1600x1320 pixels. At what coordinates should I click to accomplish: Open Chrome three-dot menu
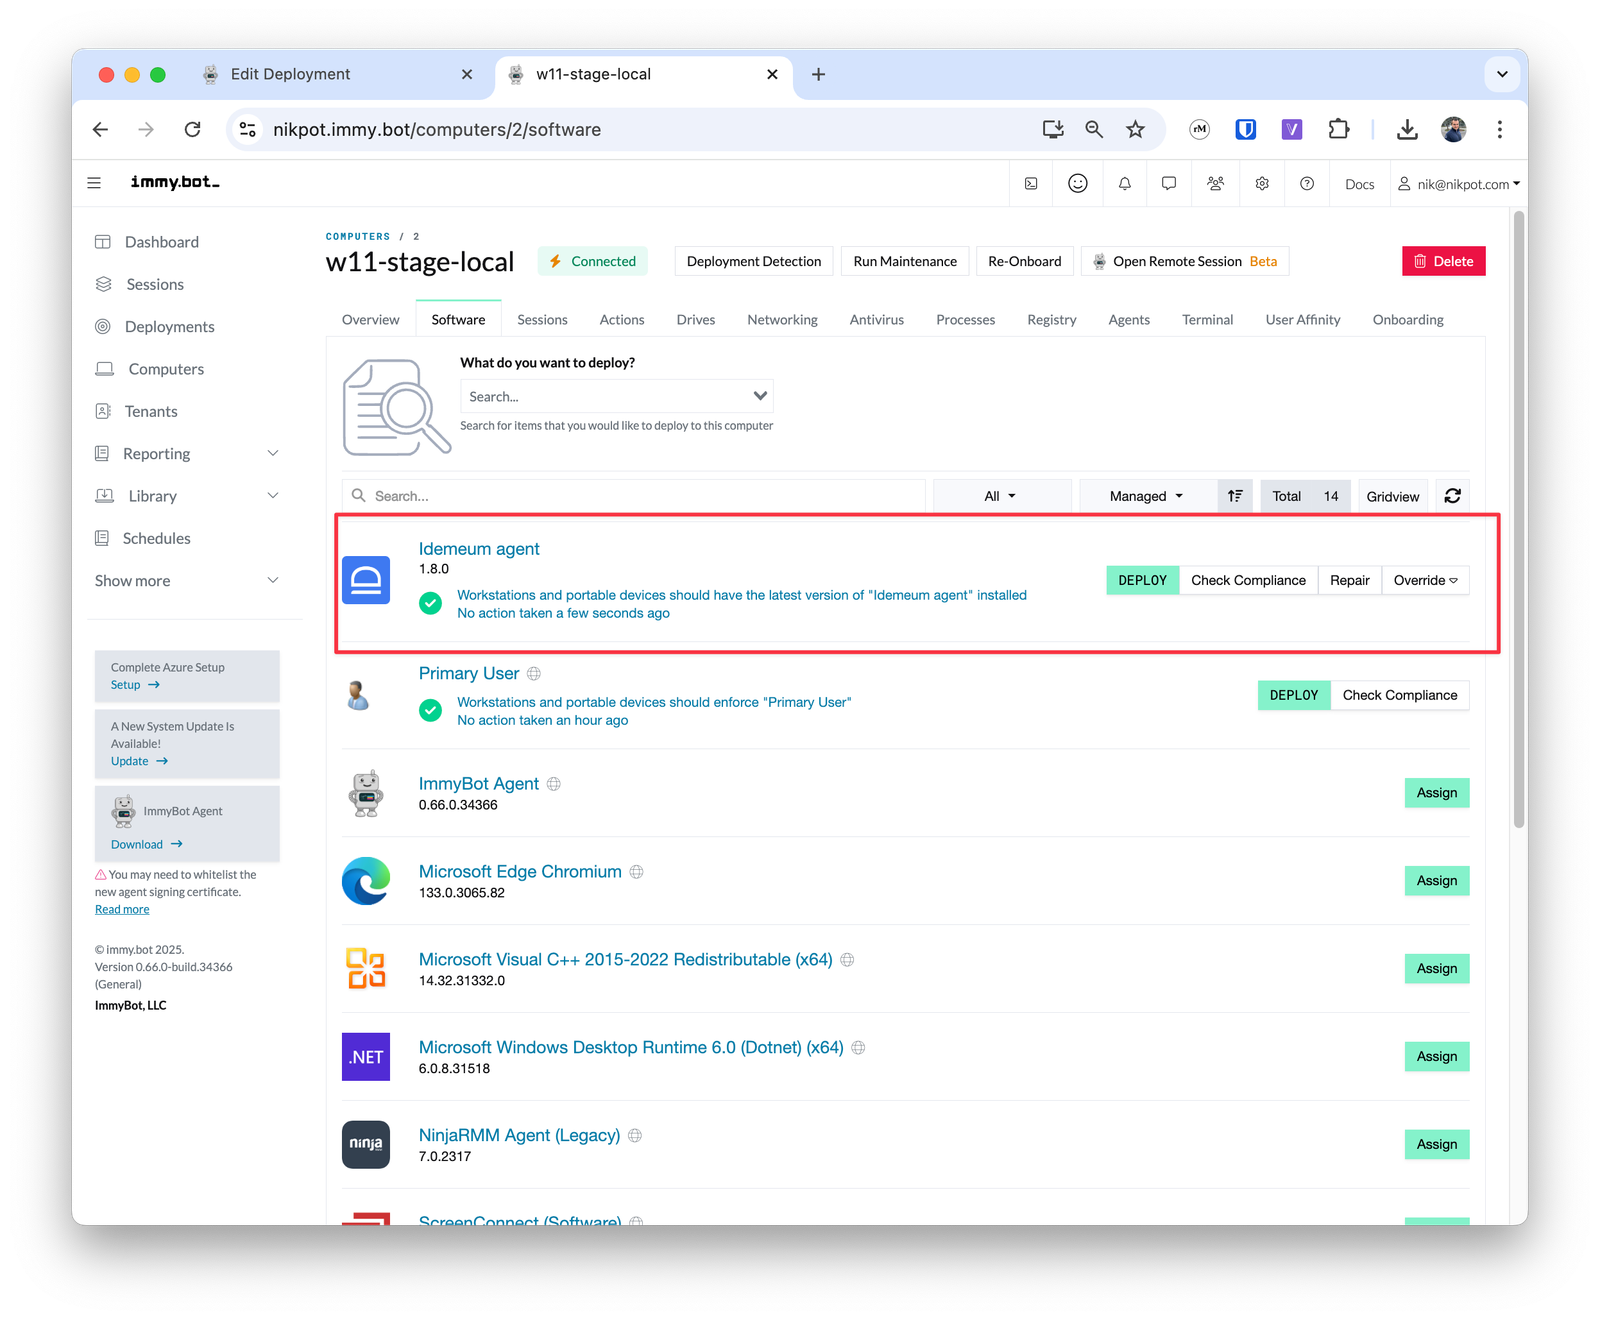point(1499,129)
